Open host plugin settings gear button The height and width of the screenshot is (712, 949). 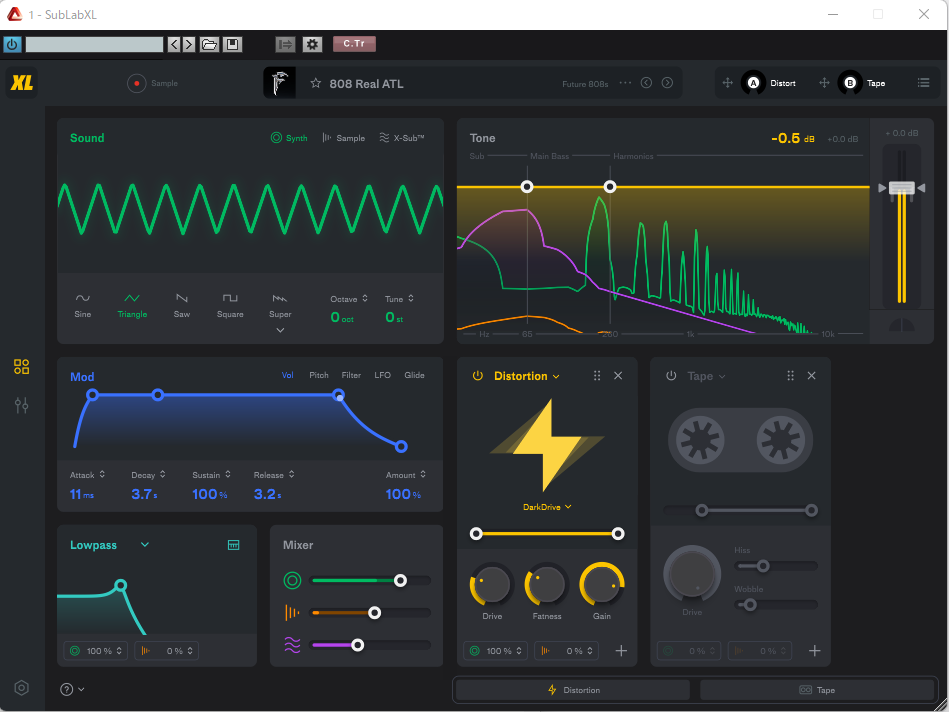tap(312, 44)
